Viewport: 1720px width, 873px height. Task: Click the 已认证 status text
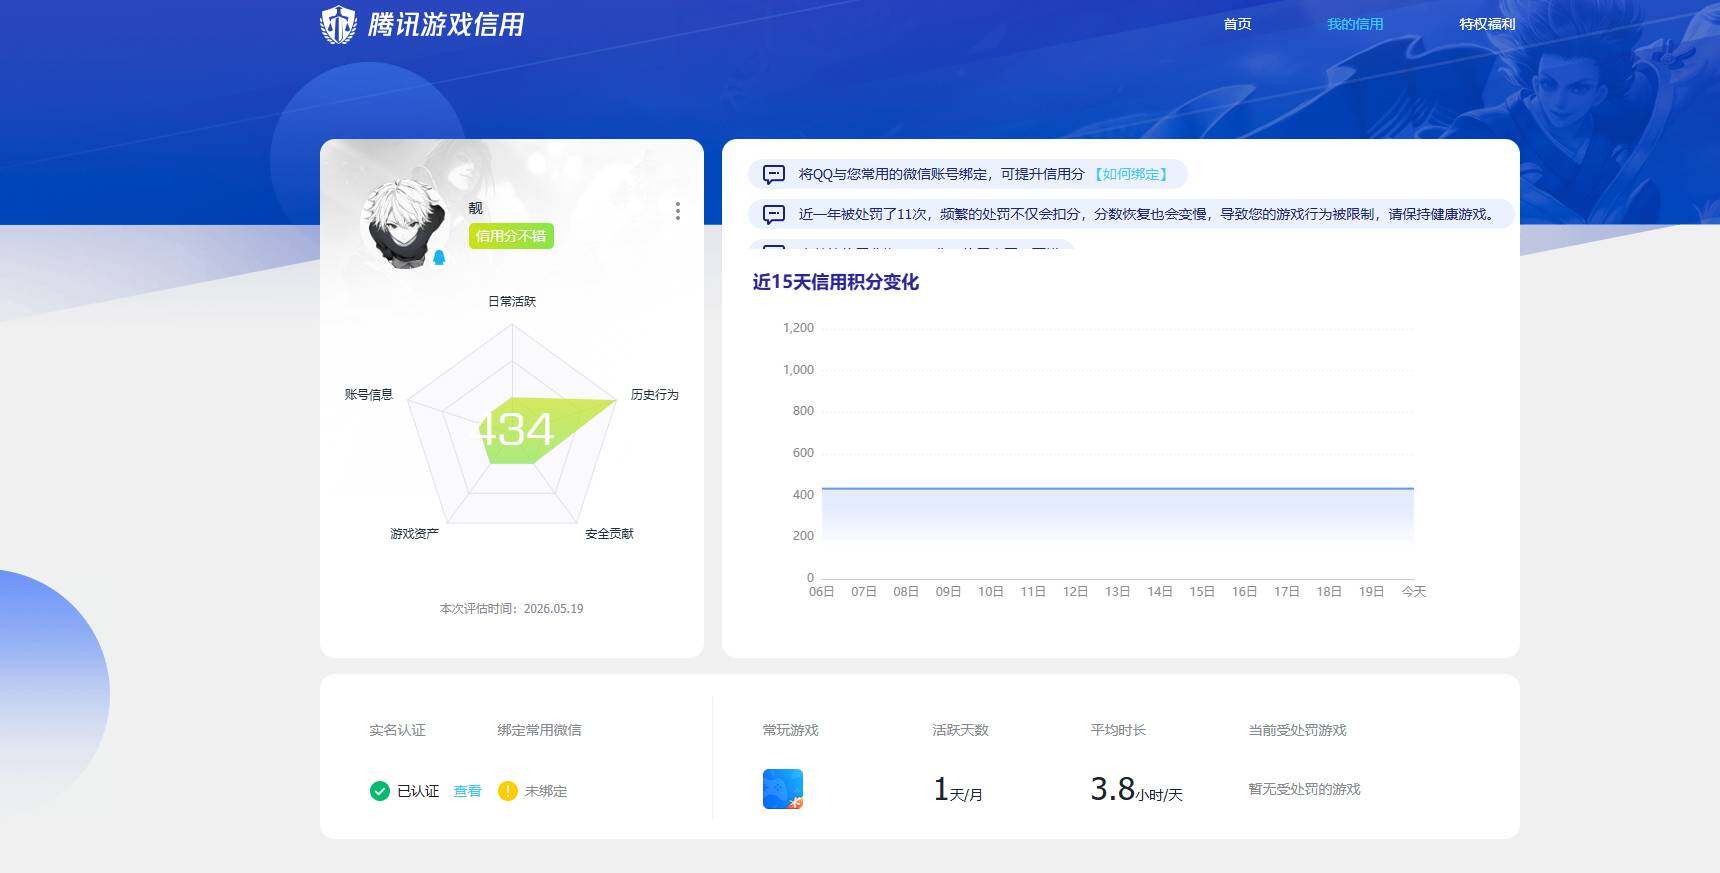(418, 791)
